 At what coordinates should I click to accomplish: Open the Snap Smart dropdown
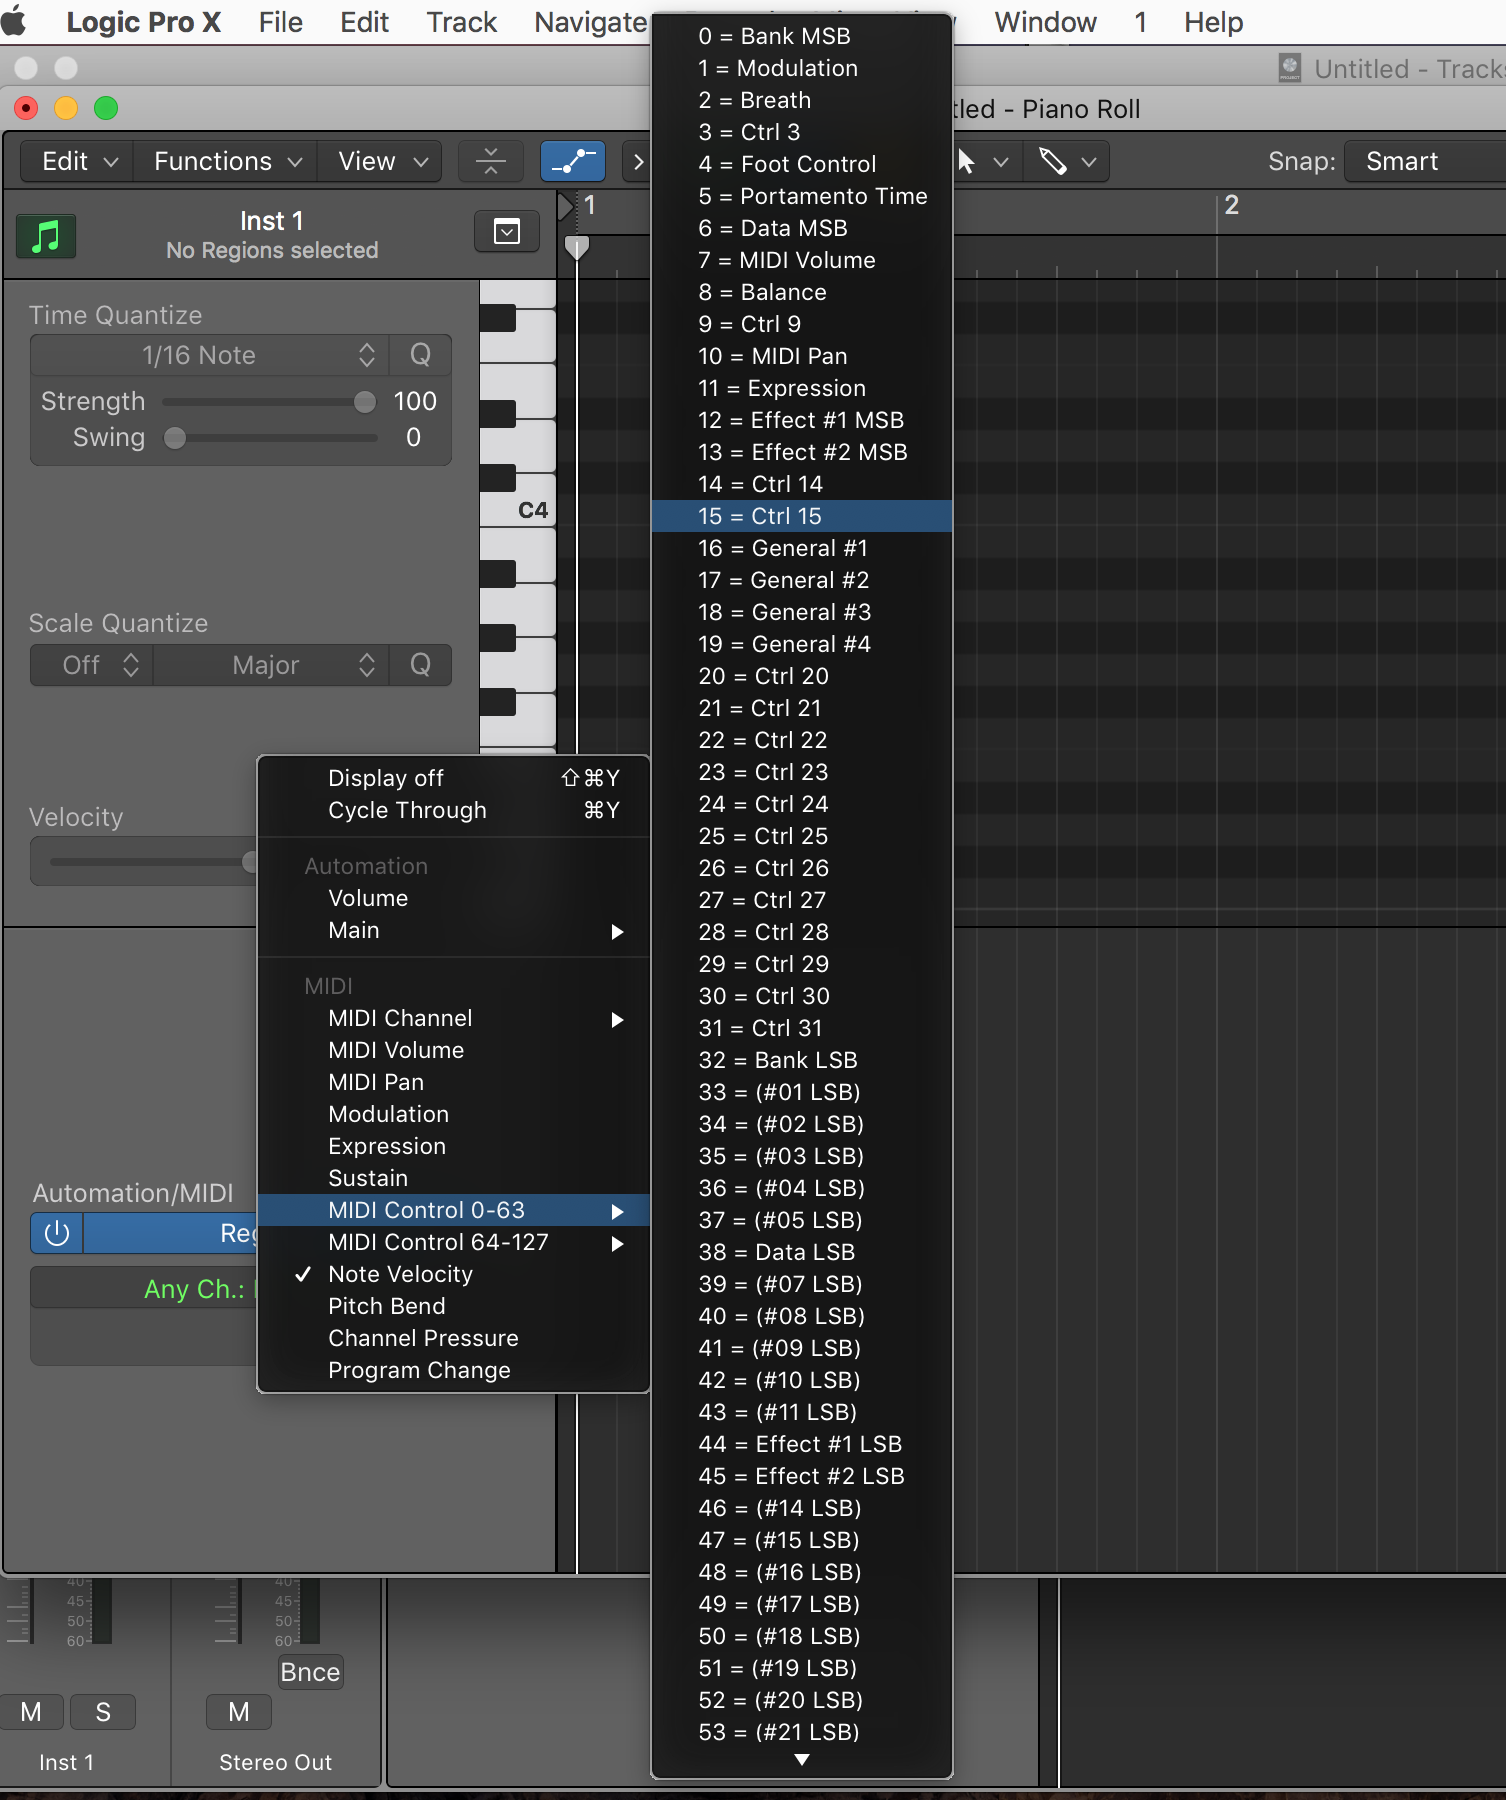coord(1420,161)
